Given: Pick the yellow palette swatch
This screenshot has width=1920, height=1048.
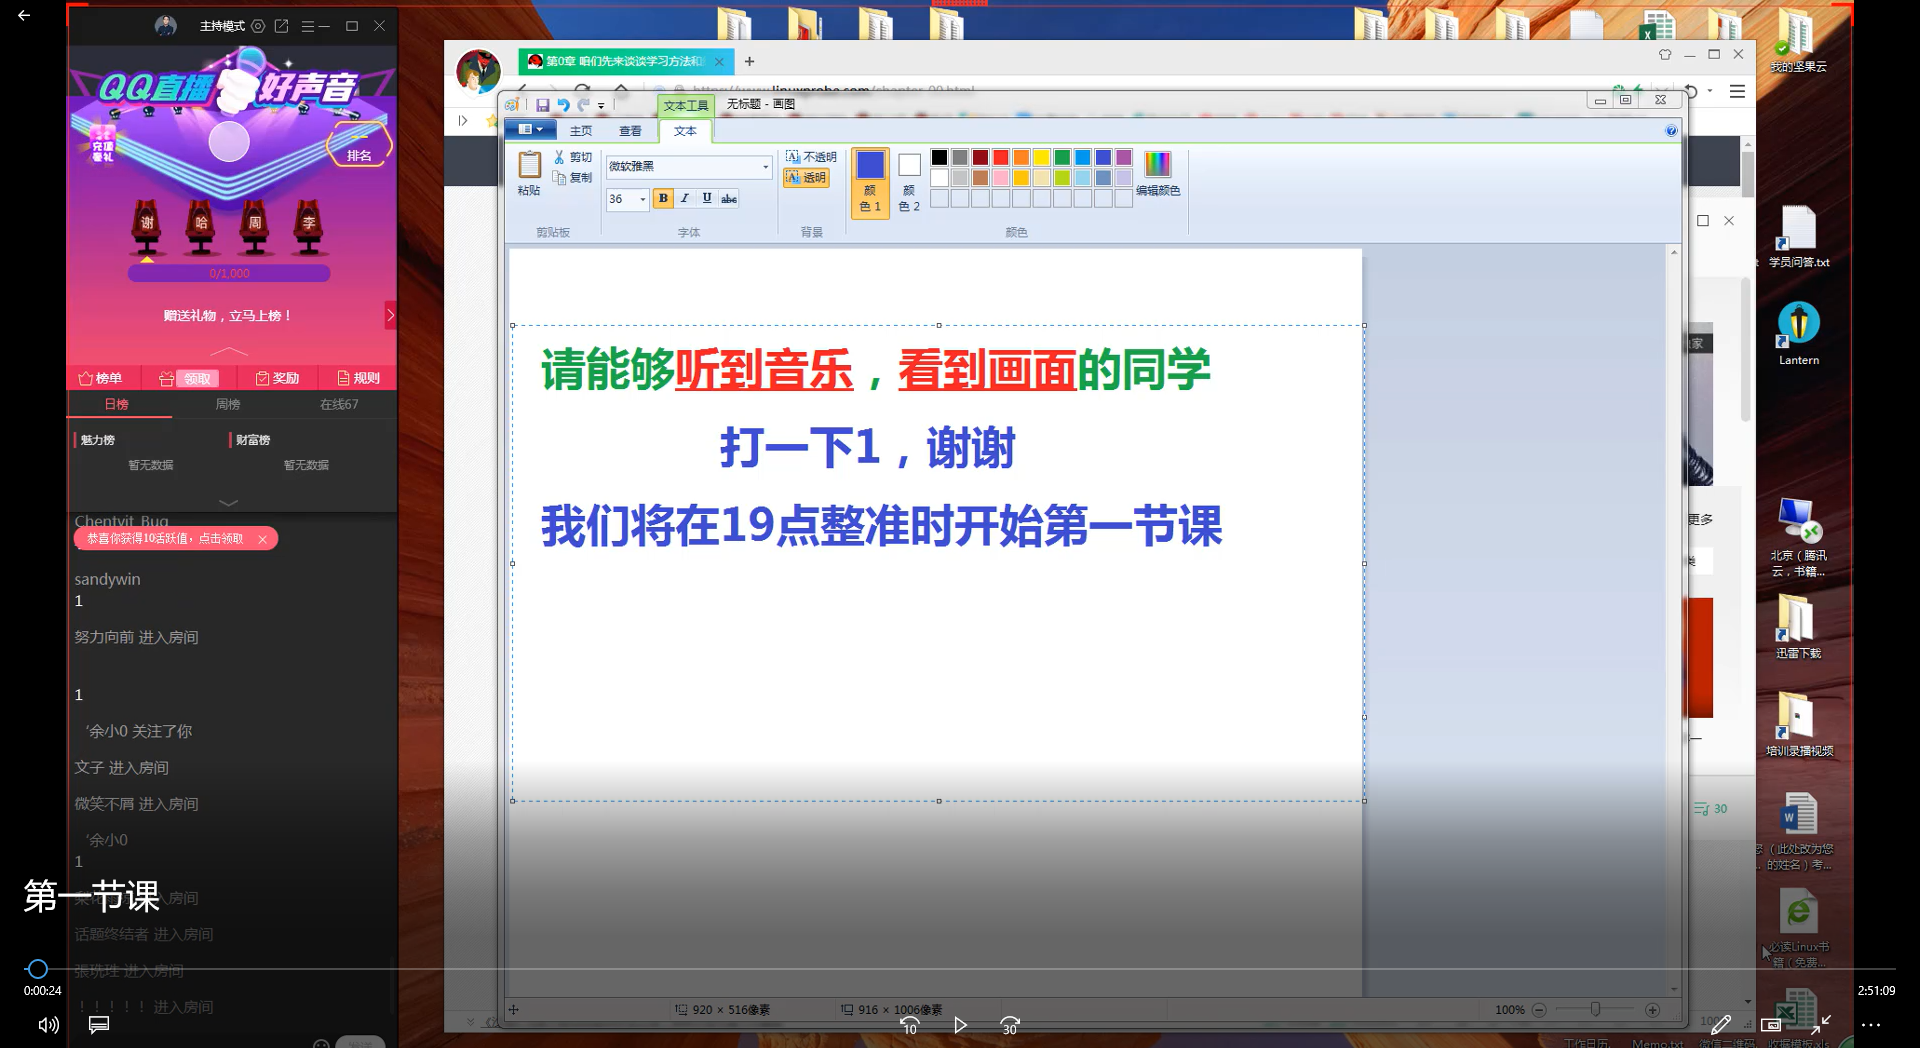Looking at the screenshot, I should coord(1041,157).
